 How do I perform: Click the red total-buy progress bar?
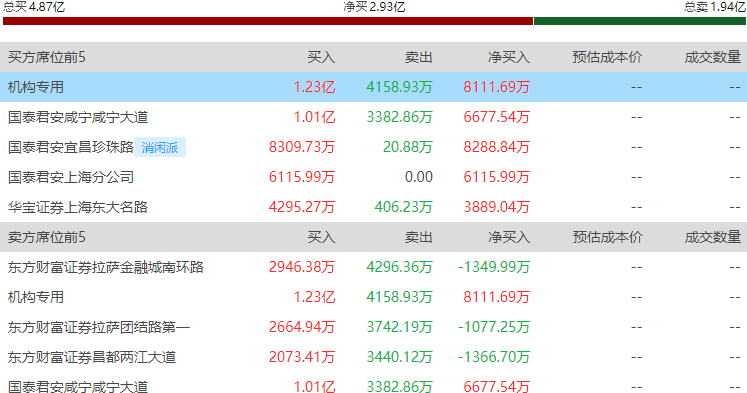click(268, 21)
